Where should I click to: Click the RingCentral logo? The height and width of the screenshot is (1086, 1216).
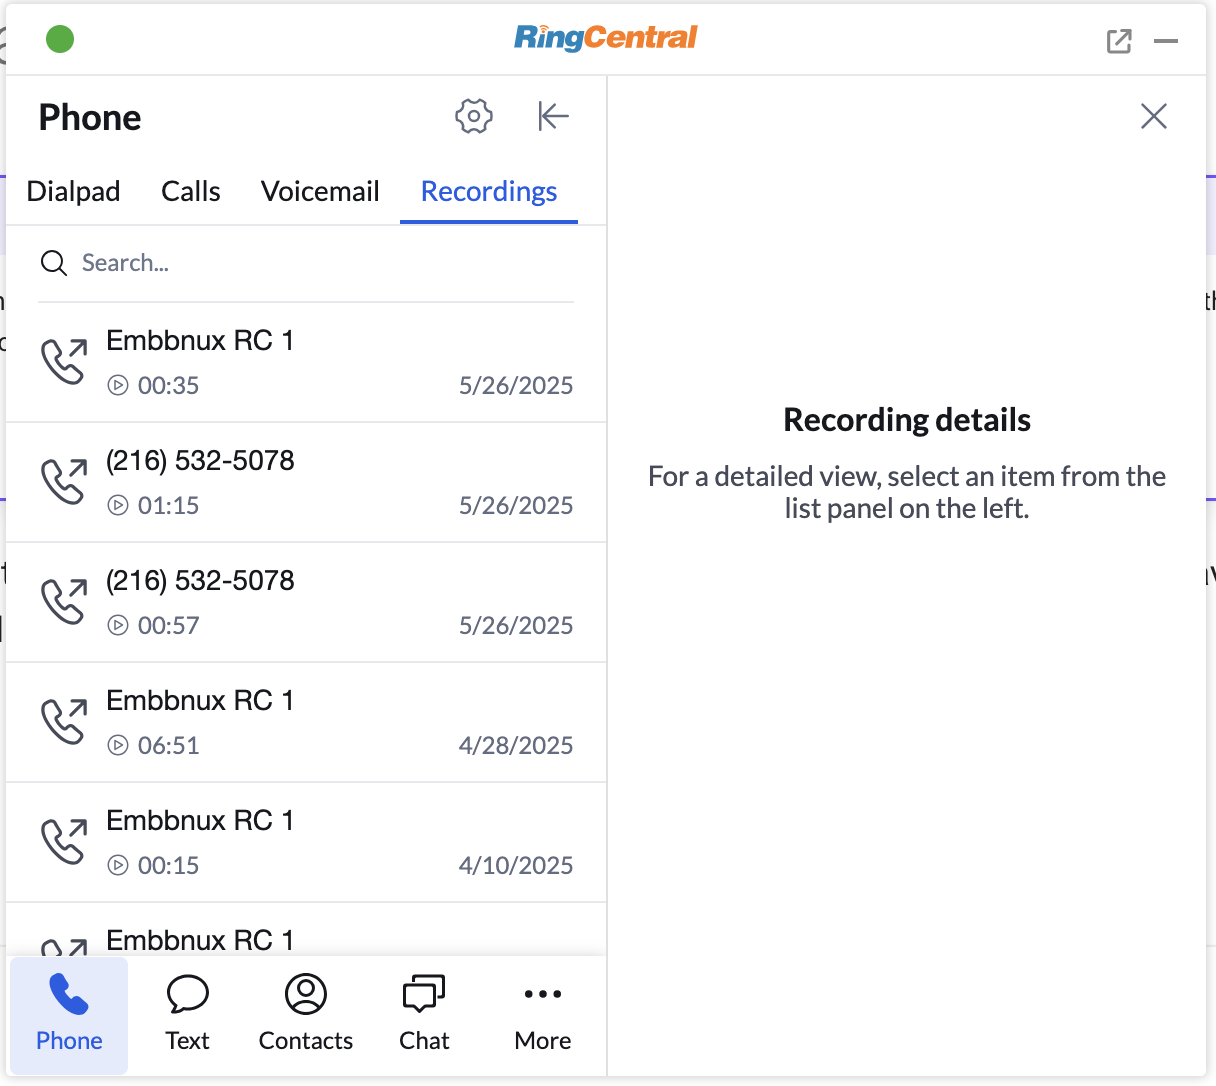coord(605,38)
